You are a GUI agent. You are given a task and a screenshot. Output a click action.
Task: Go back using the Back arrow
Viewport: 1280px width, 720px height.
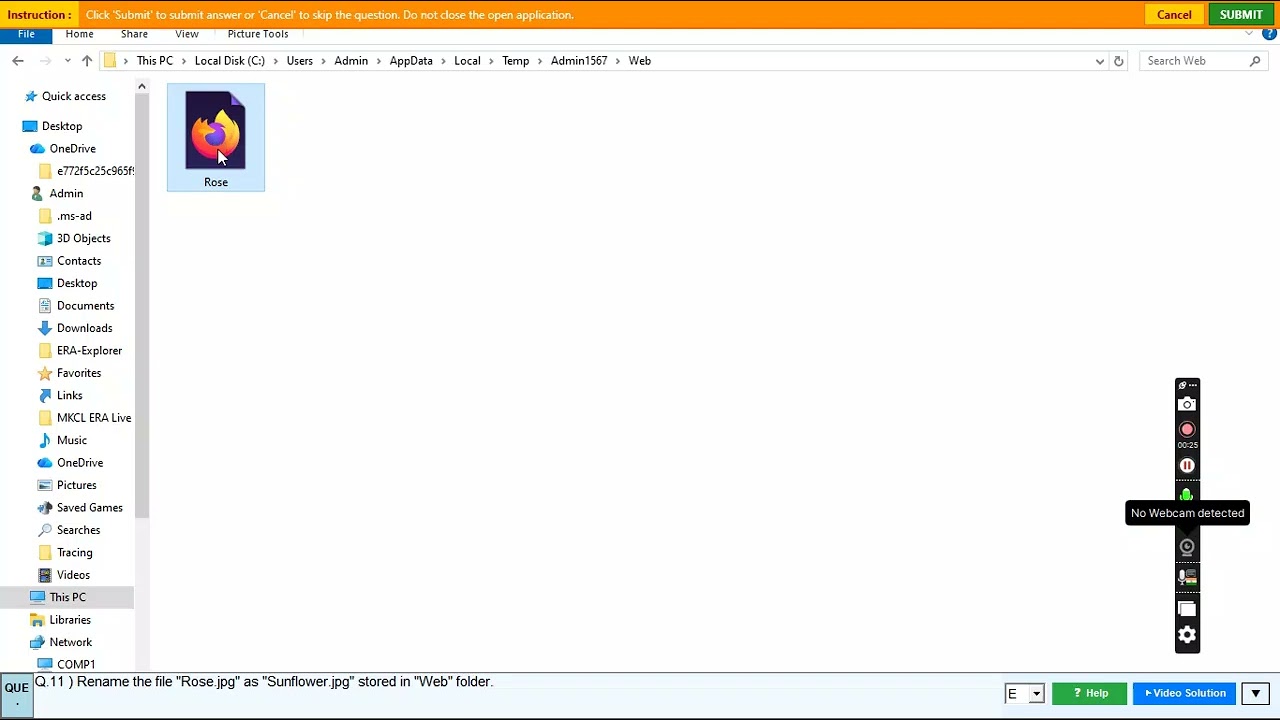coord(17,61)
